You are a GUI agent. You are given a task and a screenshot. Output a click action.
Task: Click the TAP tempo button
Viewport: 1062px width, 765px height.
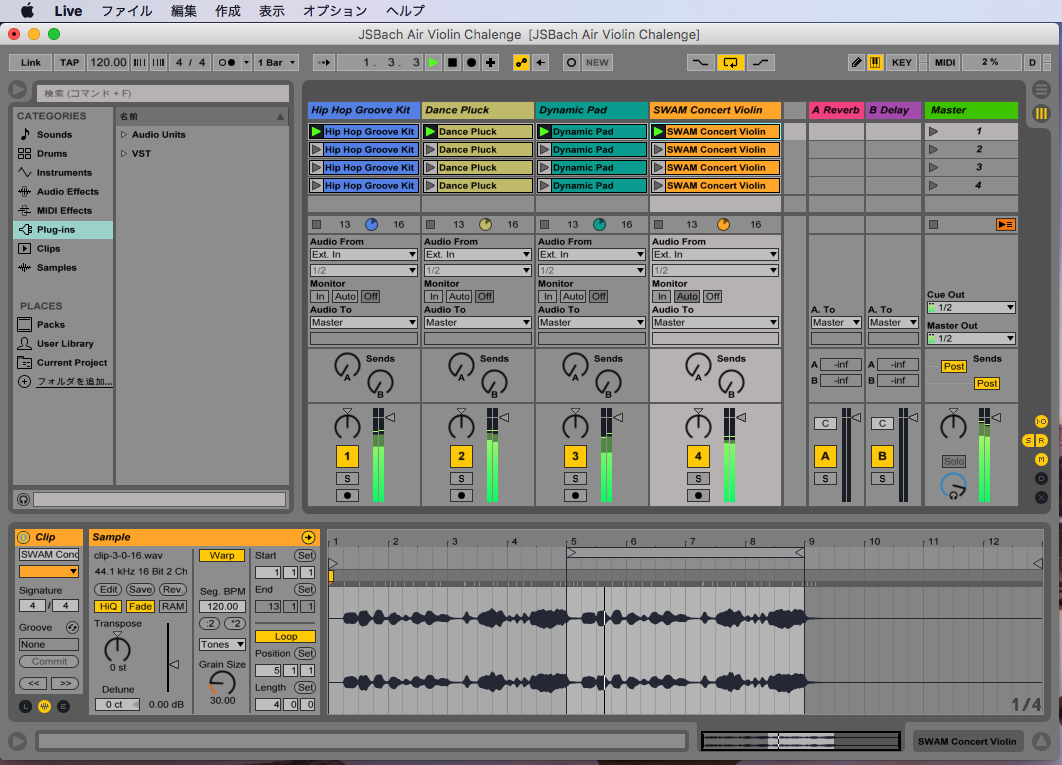pos(69,62)
